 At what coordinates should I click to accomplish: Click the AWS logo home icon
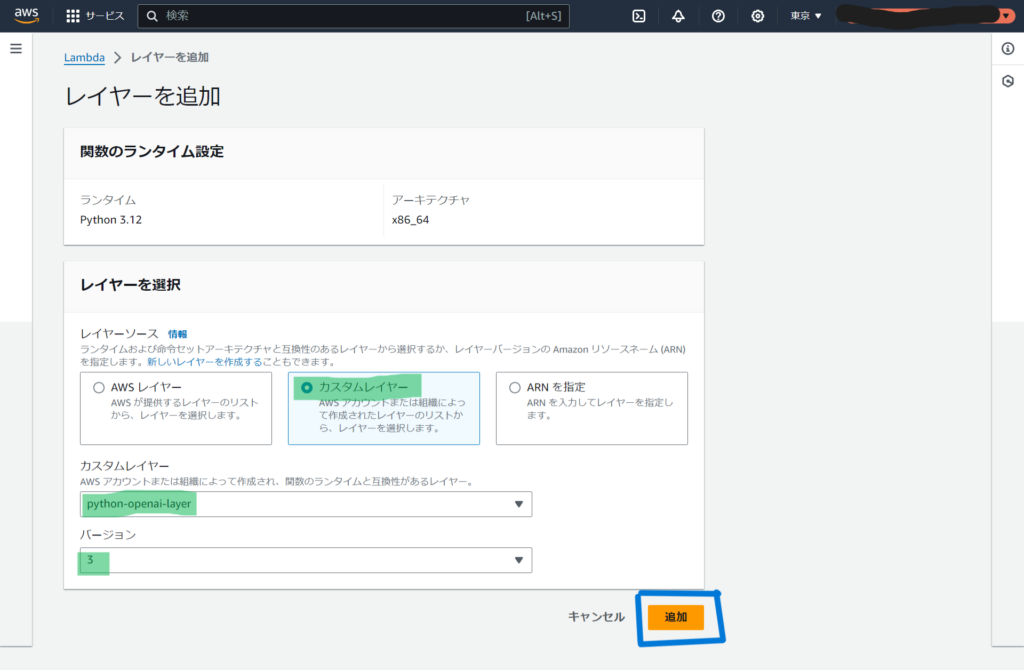pyautogui.click(x=26, y=15)
